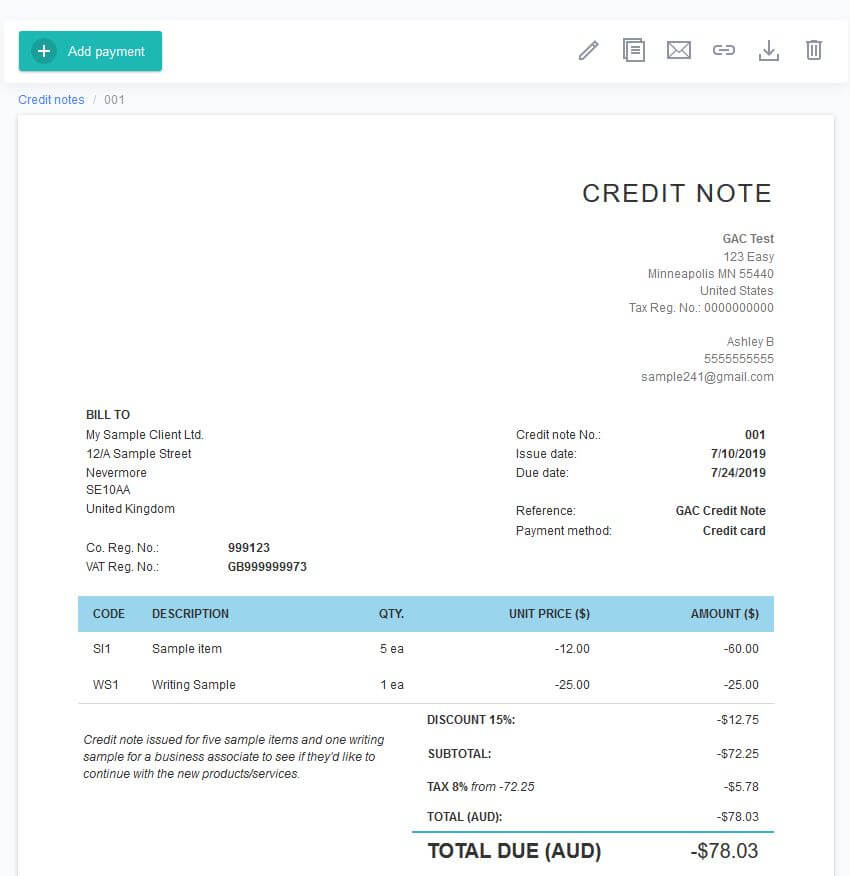The width and height of the screenshot is (850, 876).
Task: Open the Credit notes breadcrumb link
Action: pyautogui.click(x=51, y=99)
